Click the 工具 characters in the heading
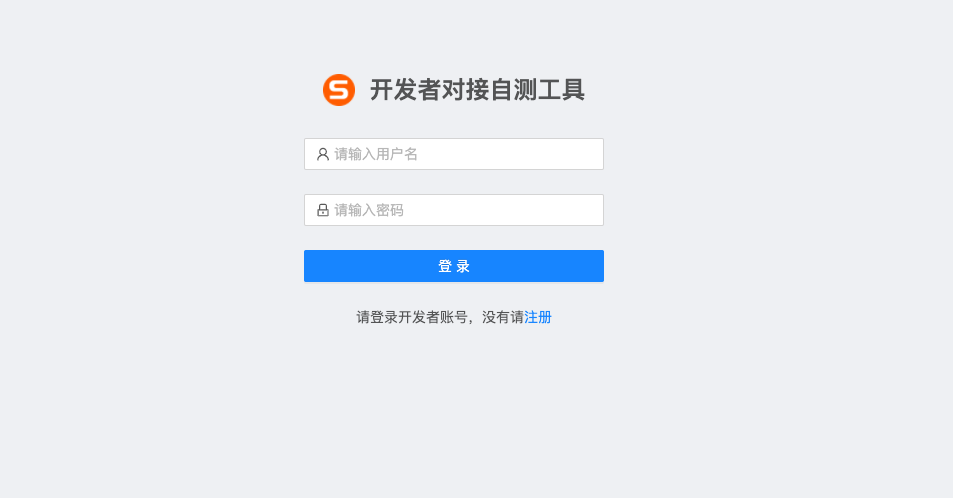The width and height of the screenshot is (953, 498). [x=561, y=90]
